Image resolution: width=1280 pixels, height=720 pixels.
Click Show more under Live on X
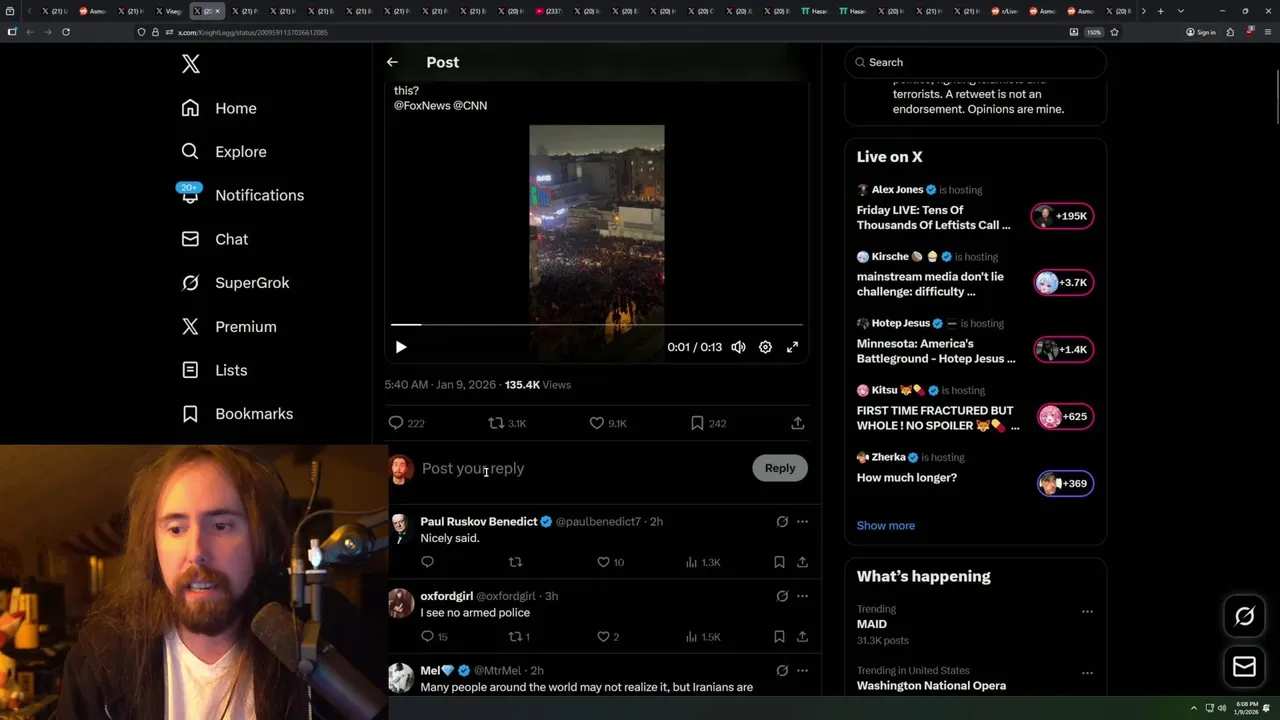pyautogui.click(x=885, y=526)
